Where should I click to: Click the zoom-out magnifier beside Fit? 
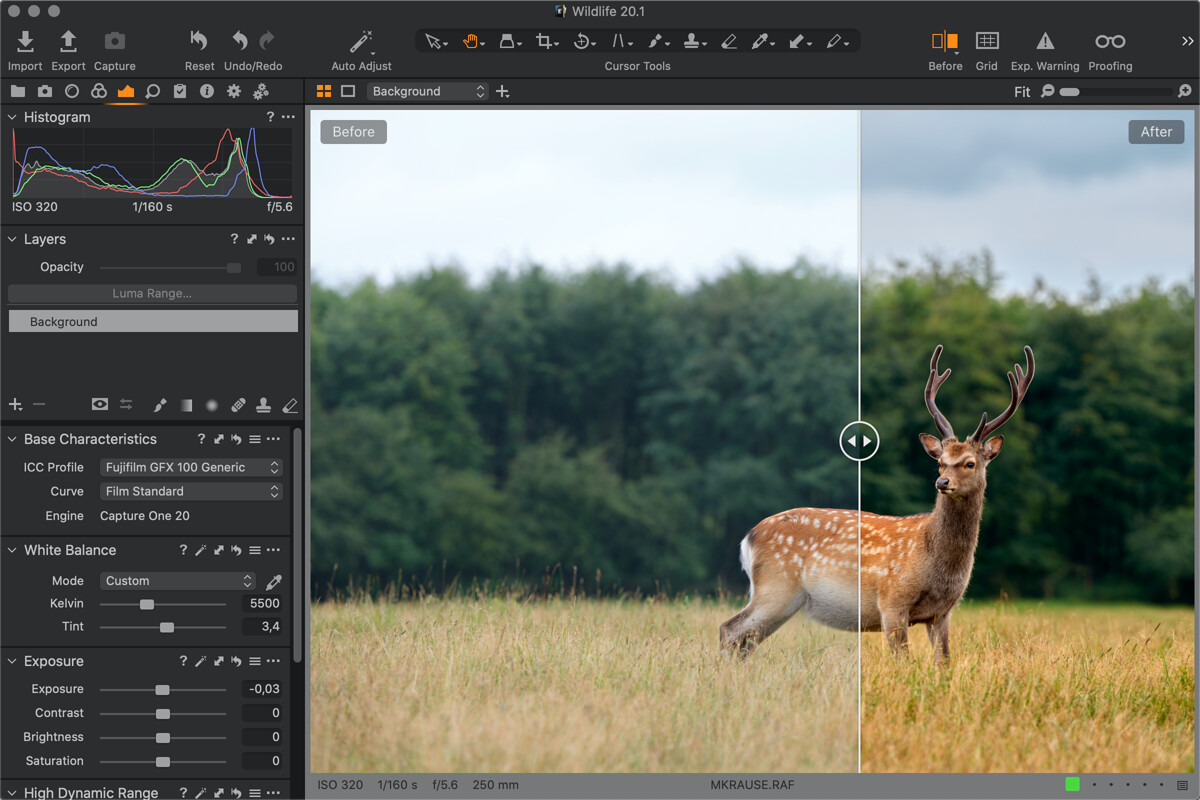(1047, 91)
